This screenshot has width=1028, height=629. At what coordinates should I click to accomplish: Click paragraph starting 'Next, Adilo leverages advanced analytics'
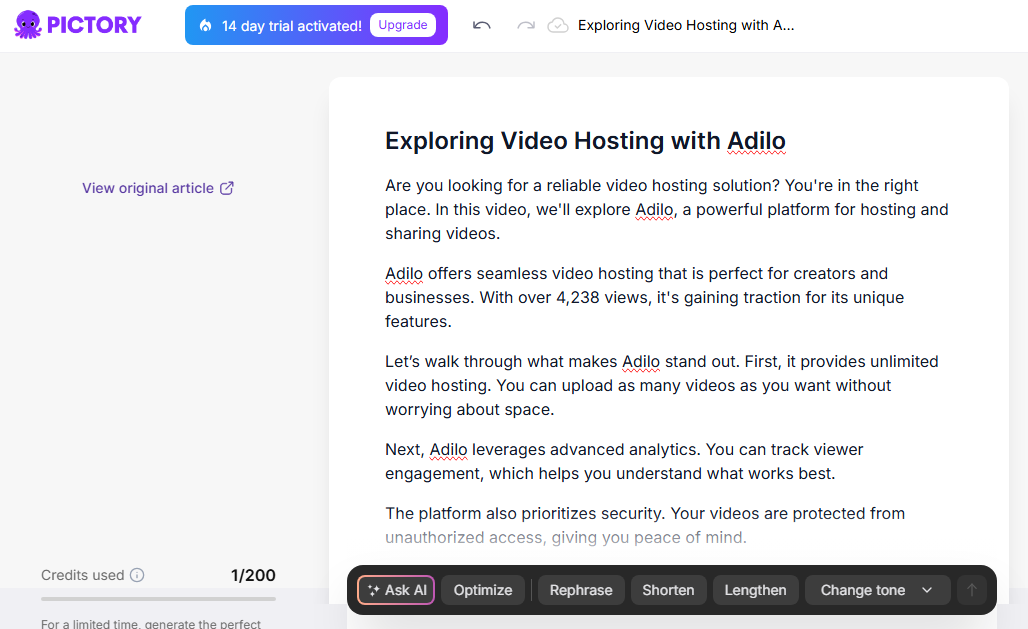click(624, 461)
